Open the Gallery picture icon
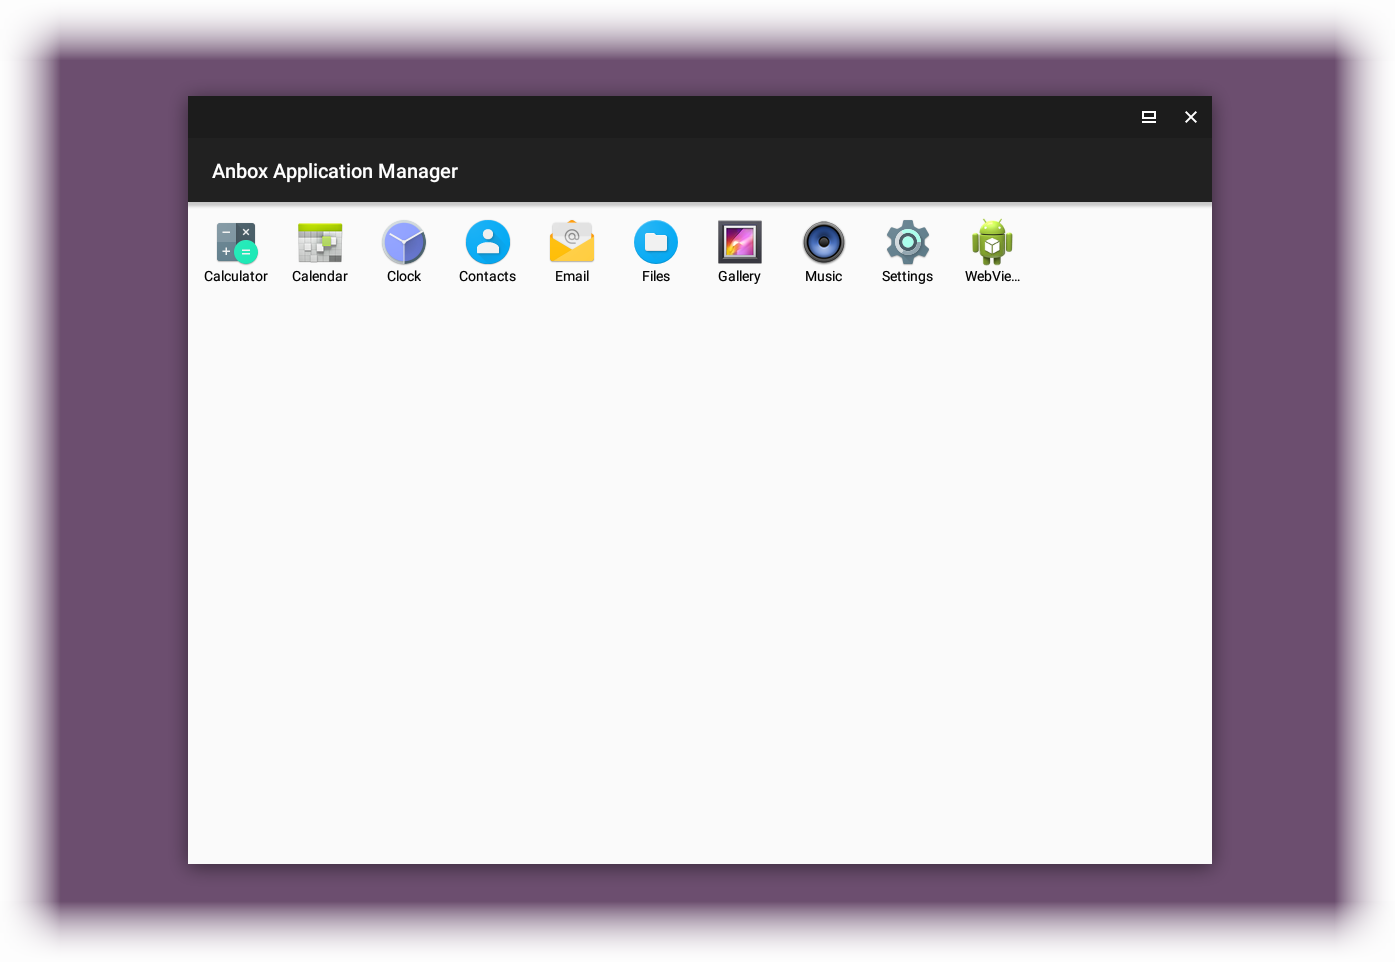The height and width of the screenshot is (962, 1395). [740, 242]
